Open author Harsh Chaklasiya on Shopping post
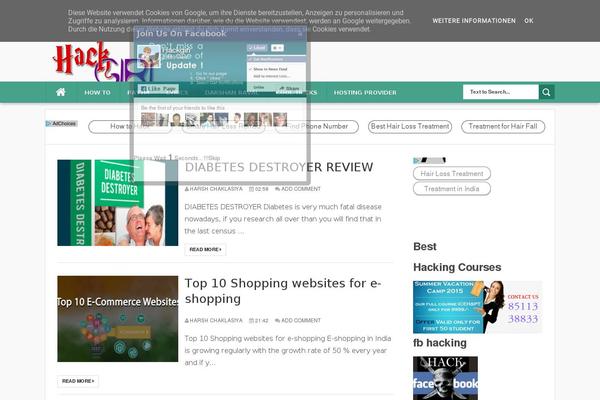600x400 pixels. tap(214, 321)
